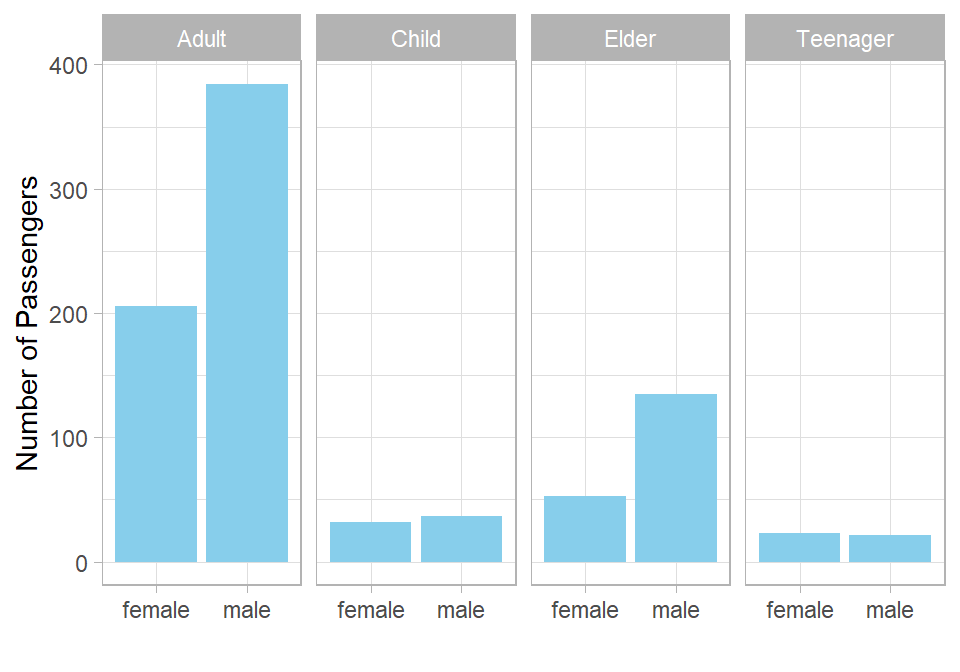Click the tall Adult male bar

point(247,323)
